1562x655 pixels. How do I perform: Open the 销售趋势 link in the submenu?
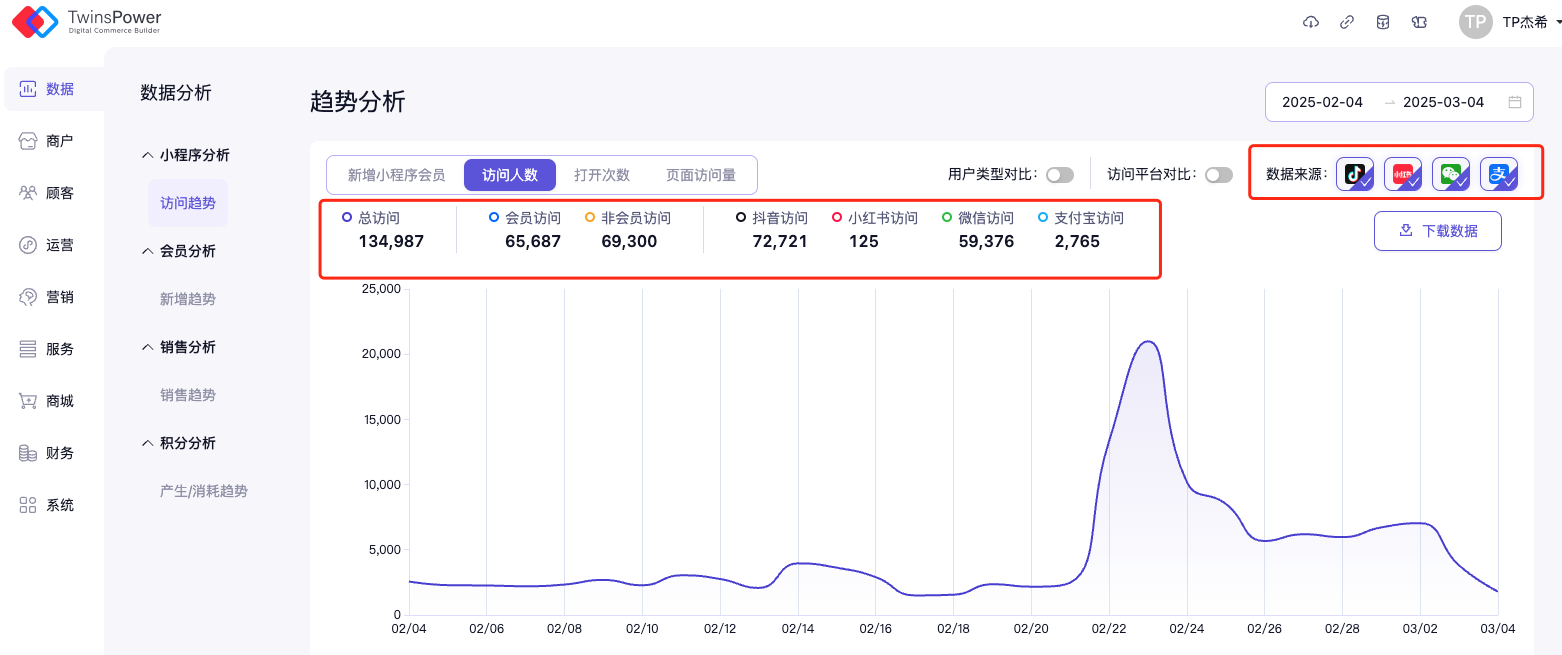pos(188,395)
